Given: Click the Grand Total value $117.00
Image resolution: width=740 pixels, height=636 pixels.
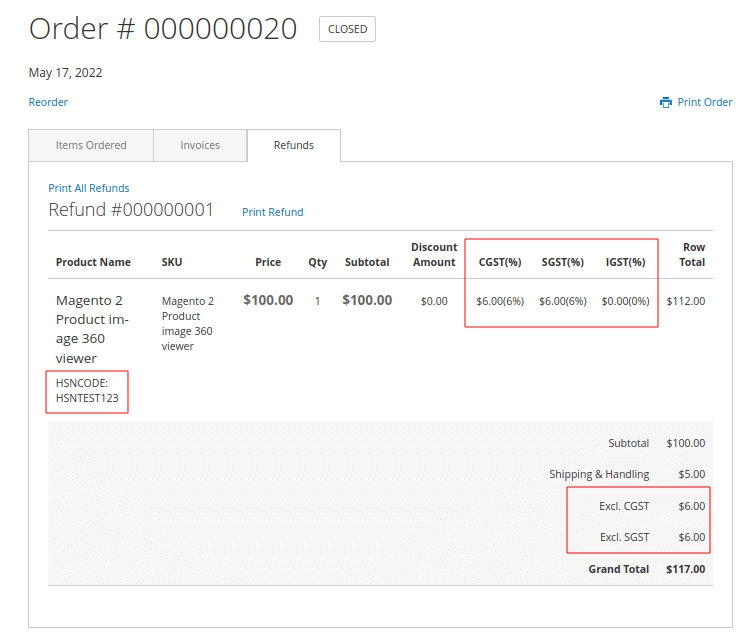Looking at the screenshot, I should tap(686, 569).
